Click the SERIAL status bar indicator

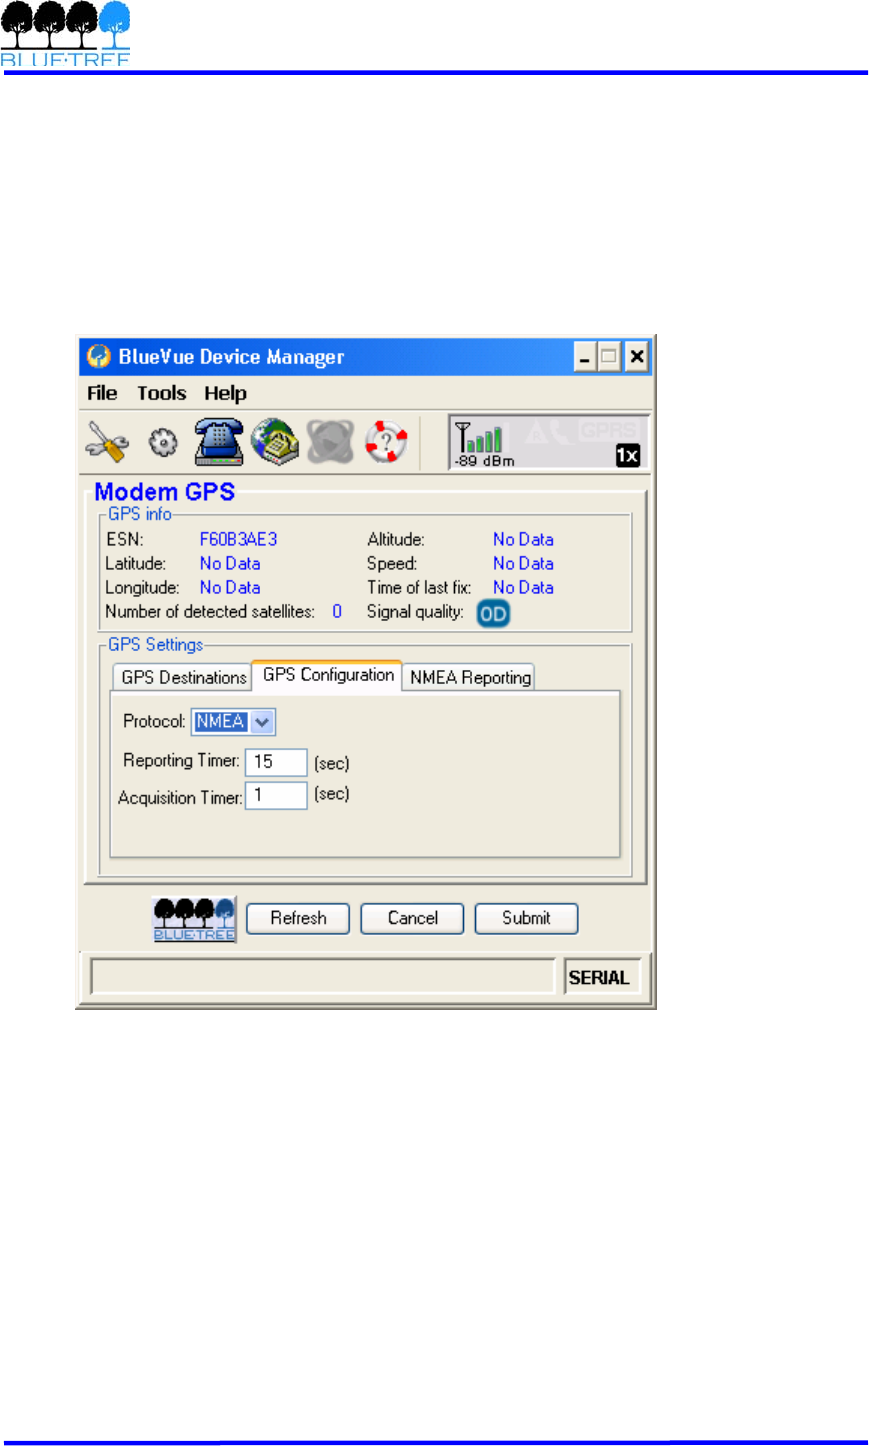[x=600, y=977]
